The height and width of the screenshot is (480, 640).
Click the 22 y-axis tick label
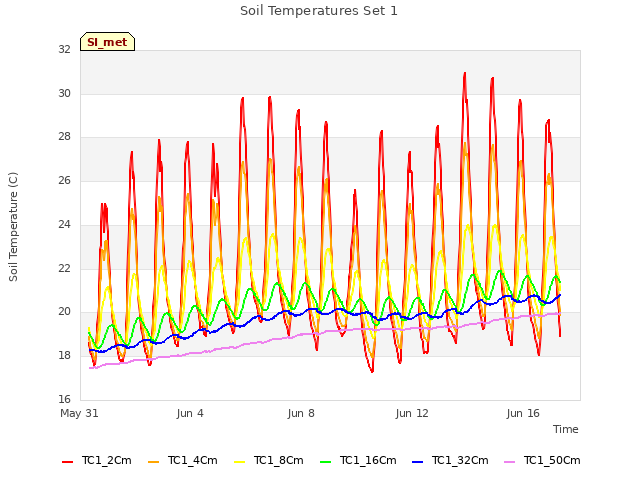[64, 268]
